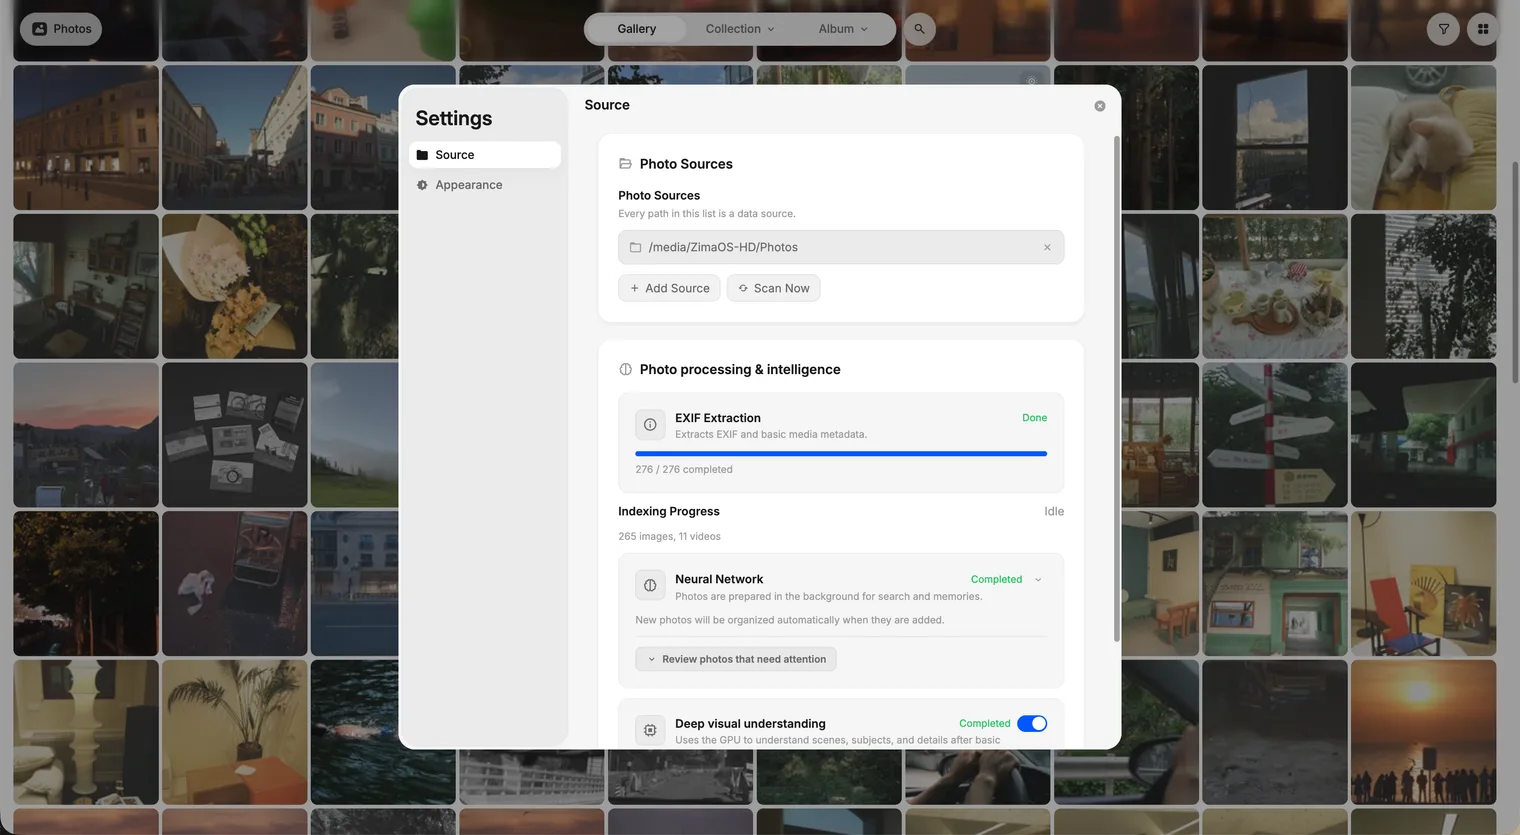
Task: Open the potted palm plant photo
Action: pyautogui.click(x=235, y=732)
